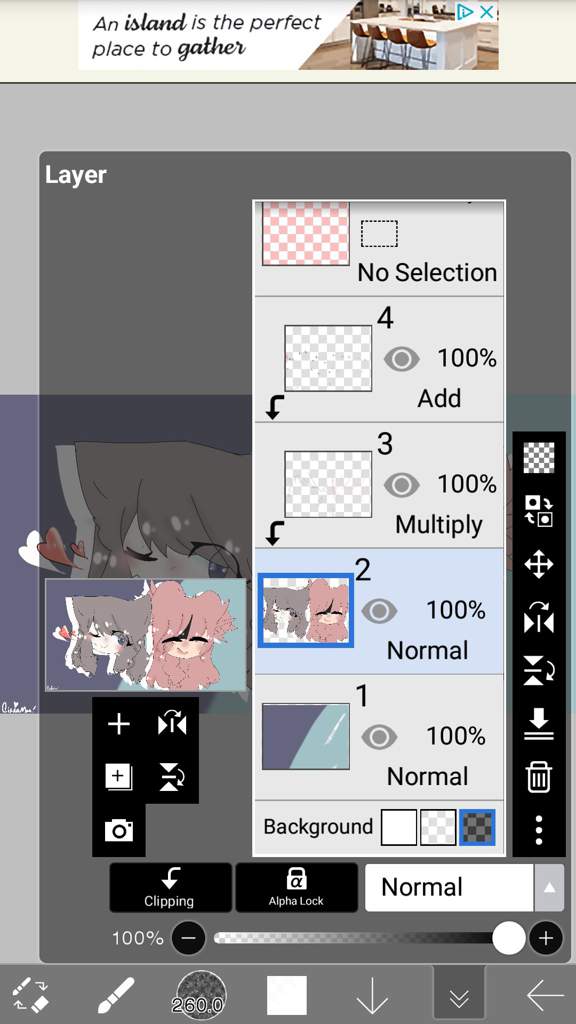Add a new layer with plus icon
Viewport: 576px width, 1024px height.
click(x=118, y=724)
